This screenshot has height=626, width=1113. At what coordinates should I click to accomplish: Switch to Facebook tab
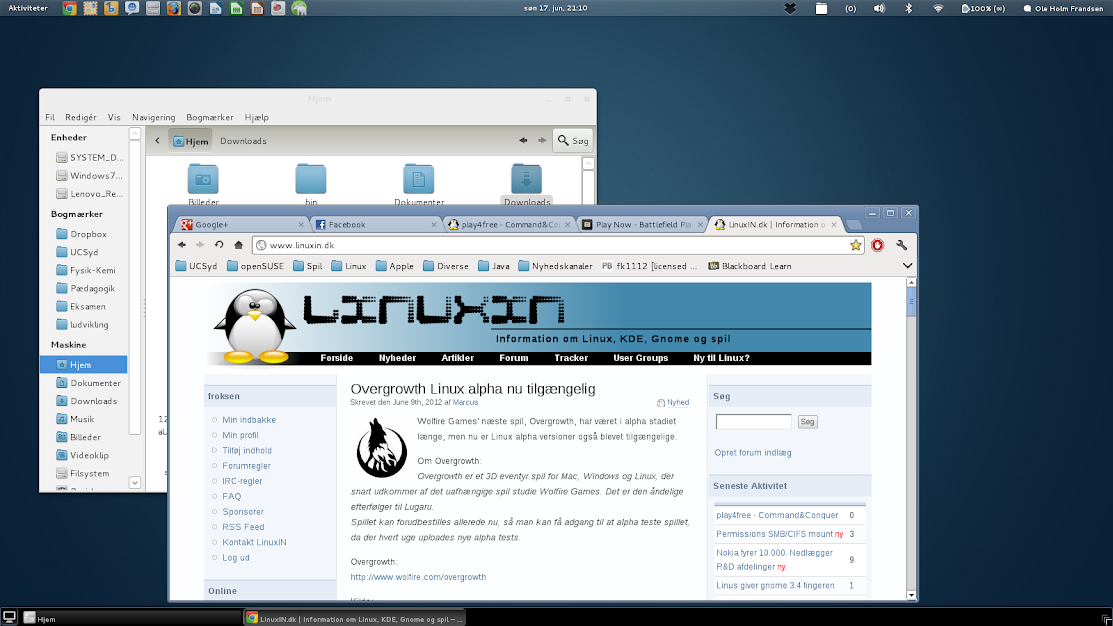click(x=375, y=224)
